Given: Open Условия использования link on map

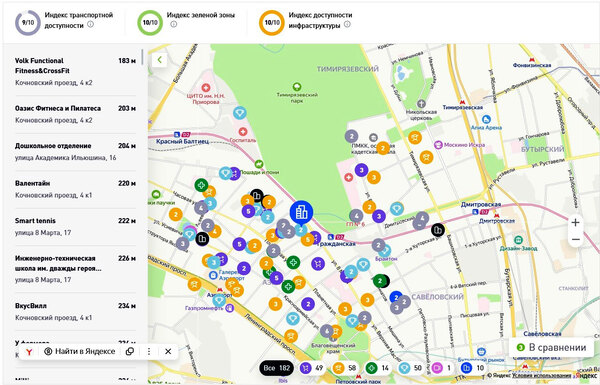Looking at the screenshot, I should click(542, 377).
